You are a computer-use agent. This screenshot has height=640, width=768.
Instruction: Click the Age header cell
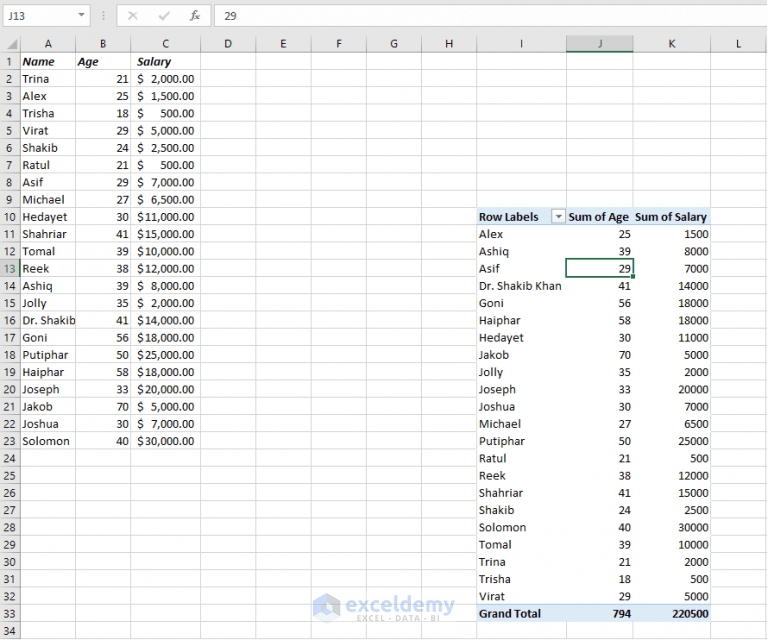(103, 62)
